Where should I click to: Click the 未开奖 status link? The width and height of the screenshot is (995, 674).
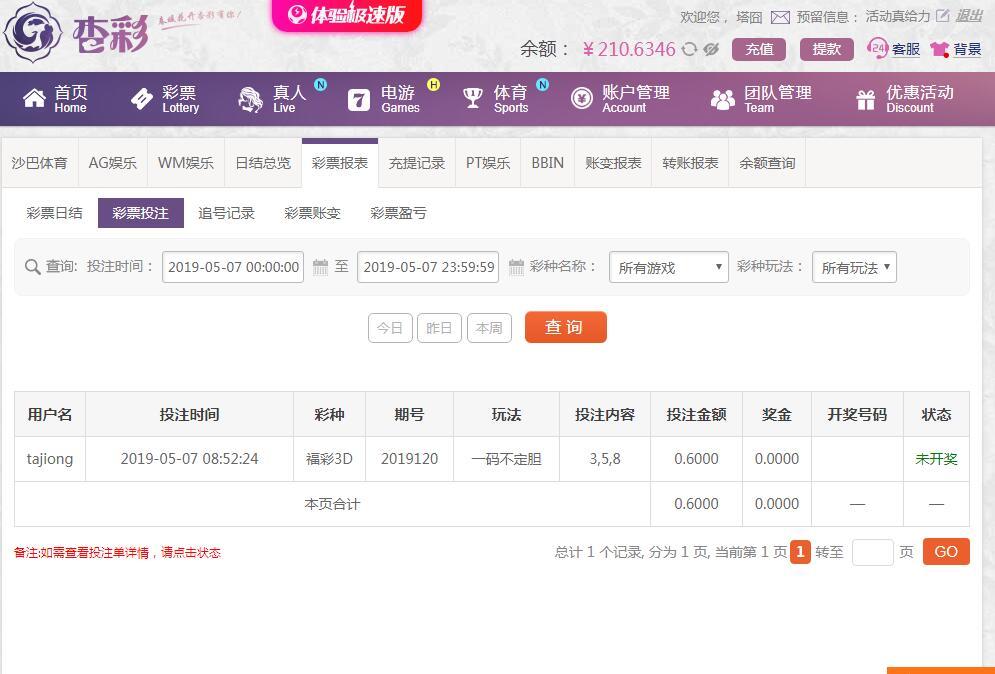(x=936, y=459)
